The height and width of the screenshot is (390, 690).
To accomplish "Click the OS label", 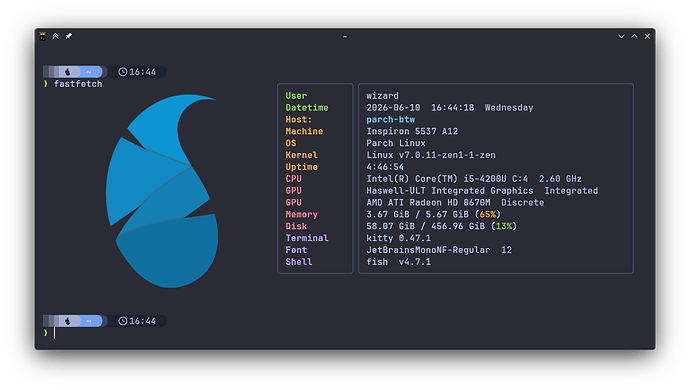I will click(x=291, y=143).
